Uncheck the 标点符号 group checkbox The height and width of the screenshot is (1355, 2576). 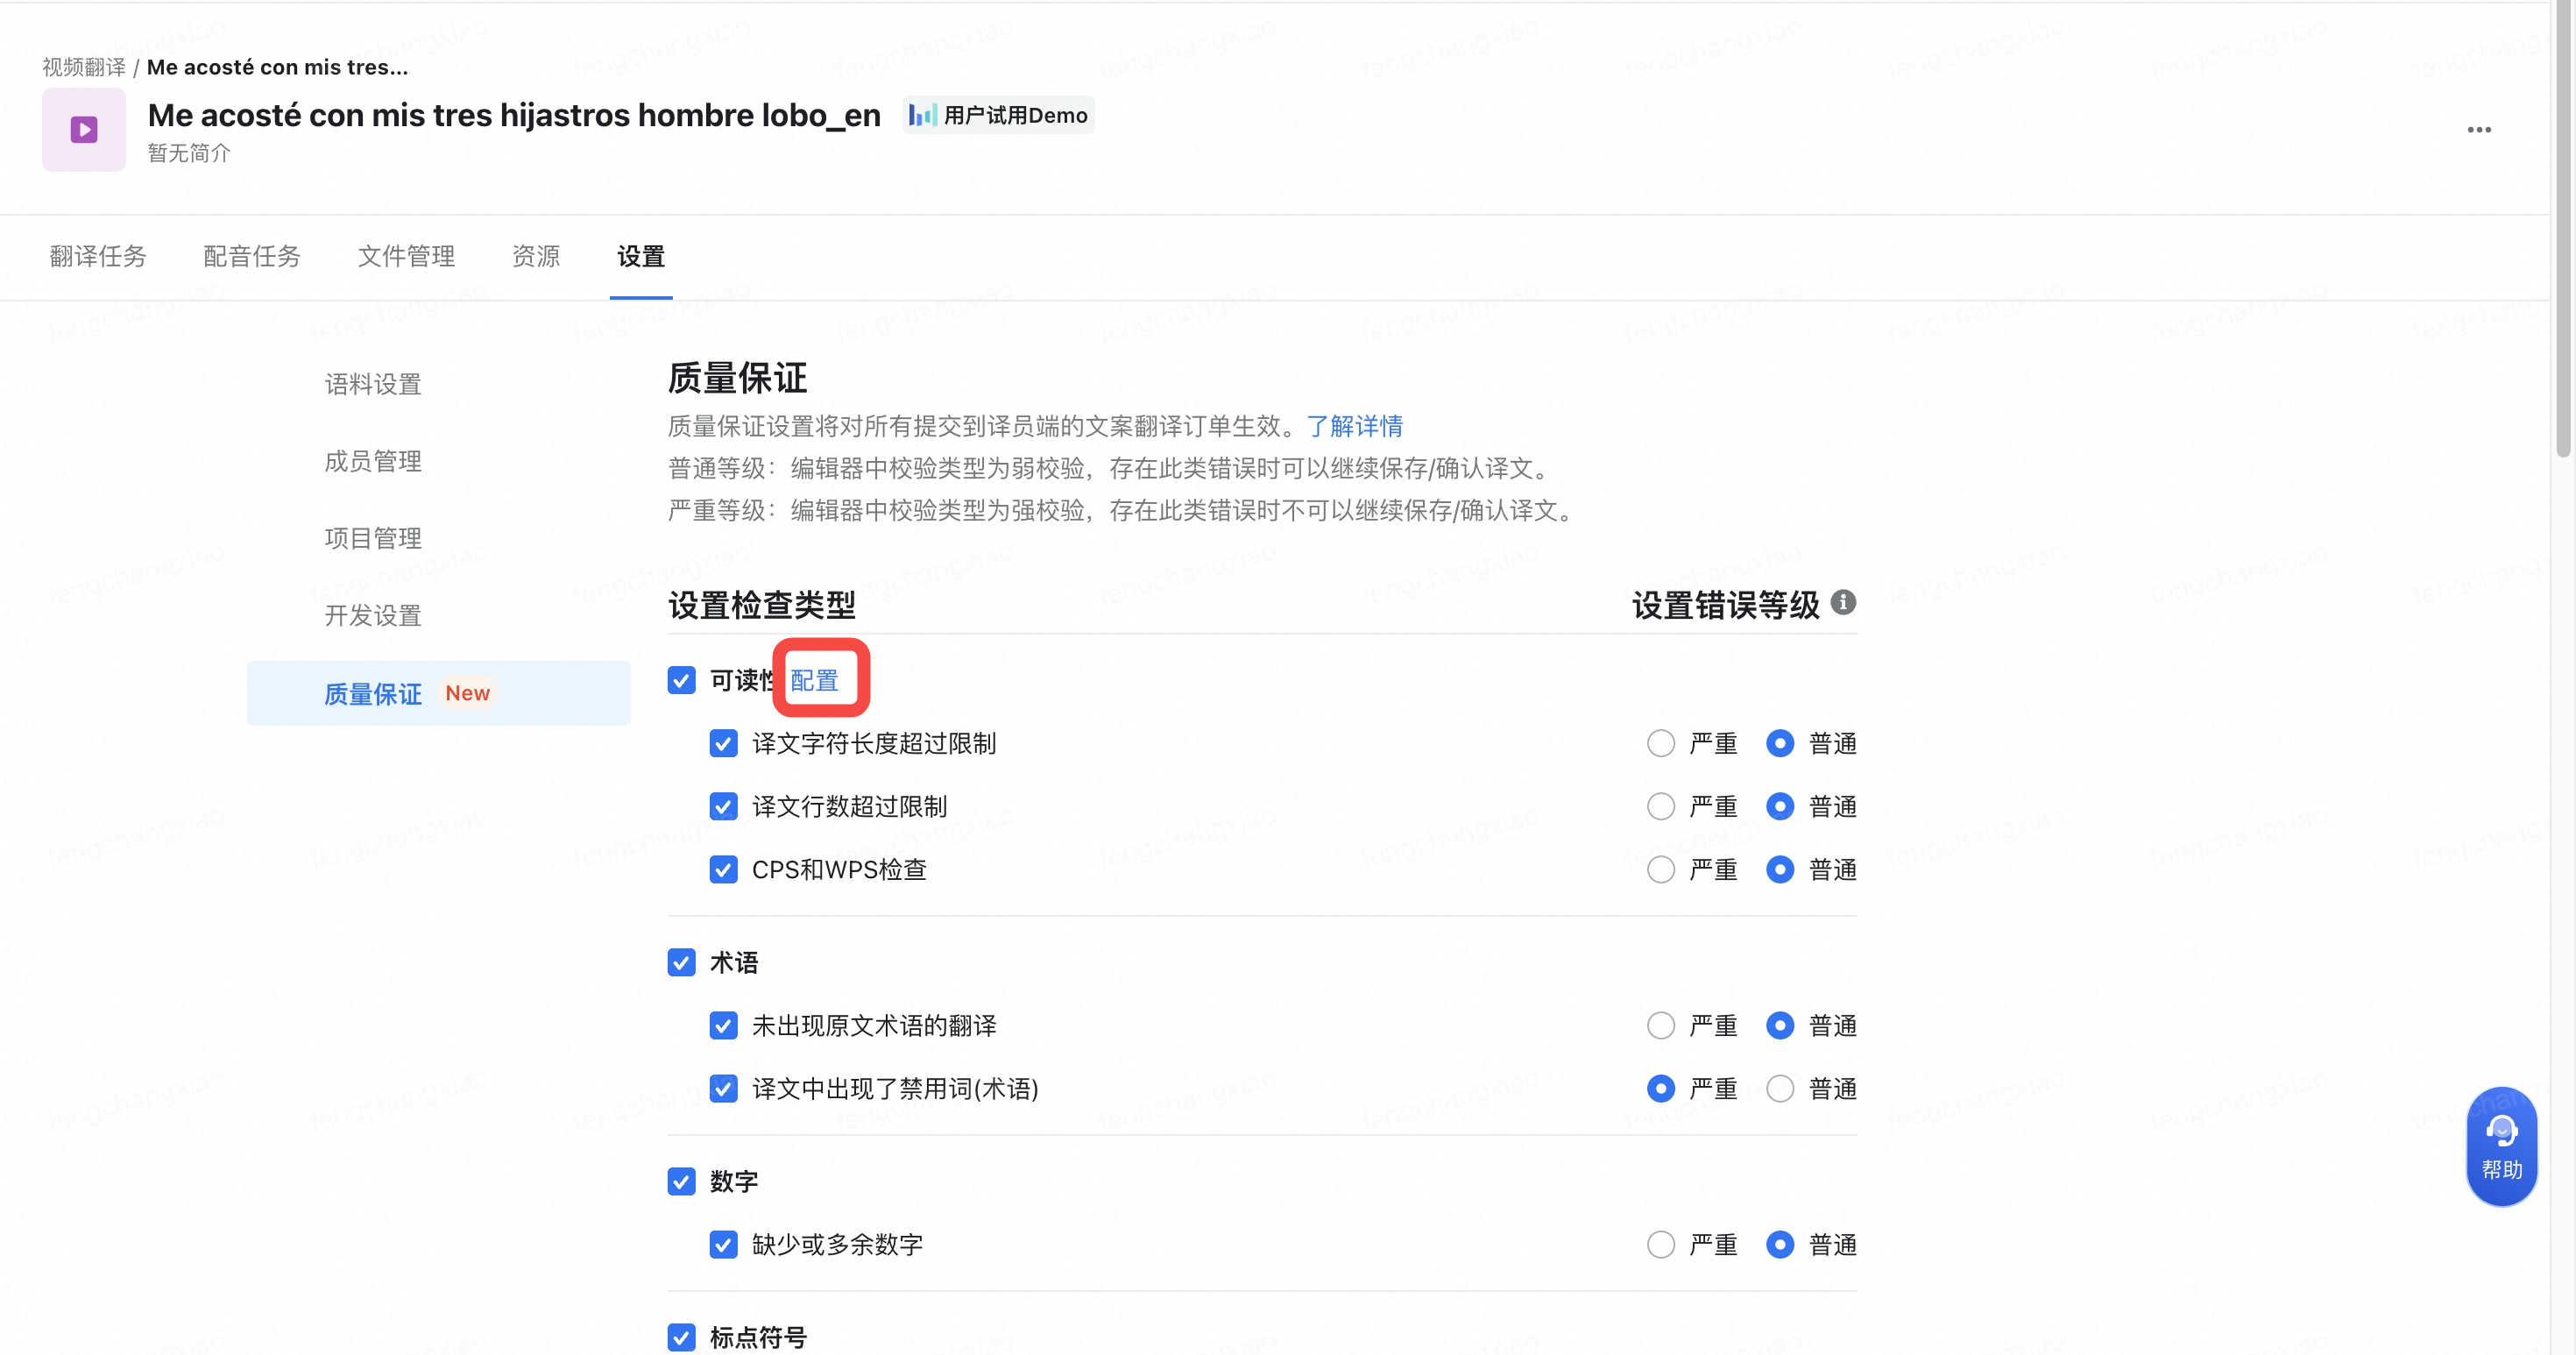[x=681, y=1337]
